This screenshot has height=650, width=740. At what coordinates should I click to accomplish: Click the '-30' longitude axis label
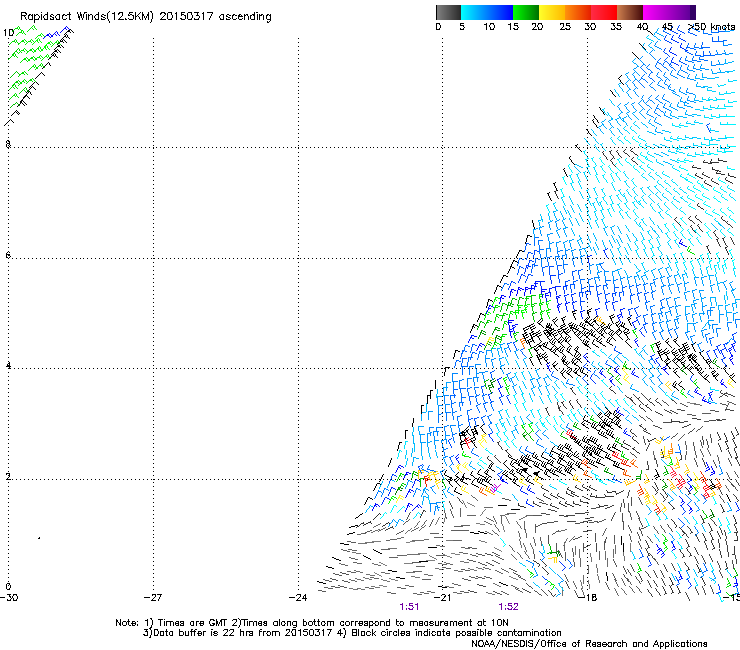[9, 598]
